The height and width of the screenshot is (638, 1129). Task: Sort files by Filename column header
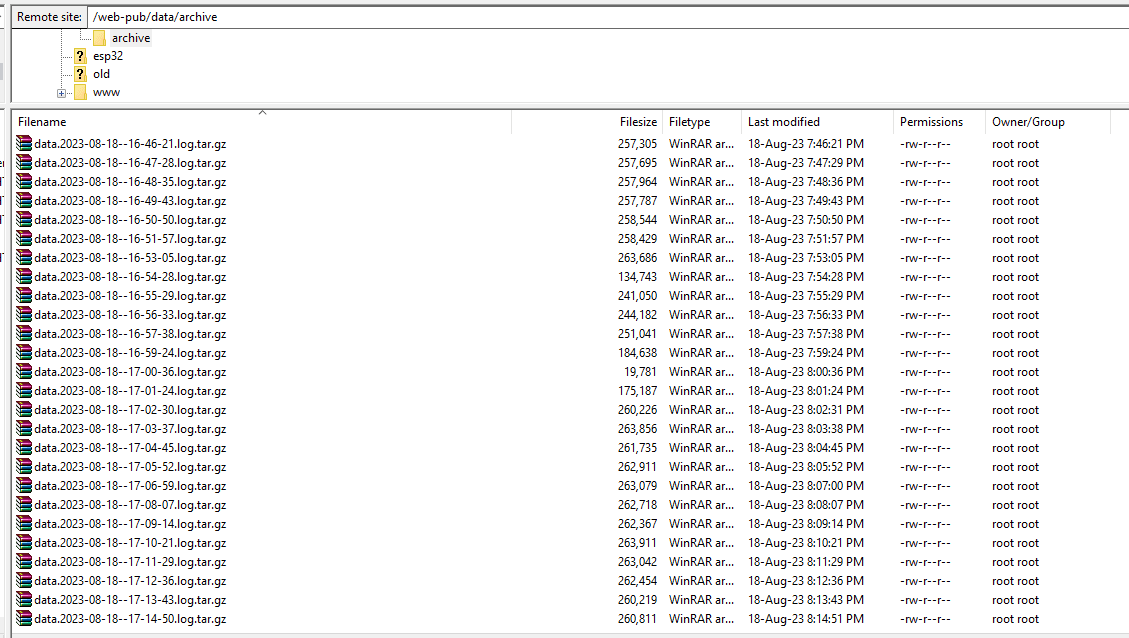coord(262,122)
